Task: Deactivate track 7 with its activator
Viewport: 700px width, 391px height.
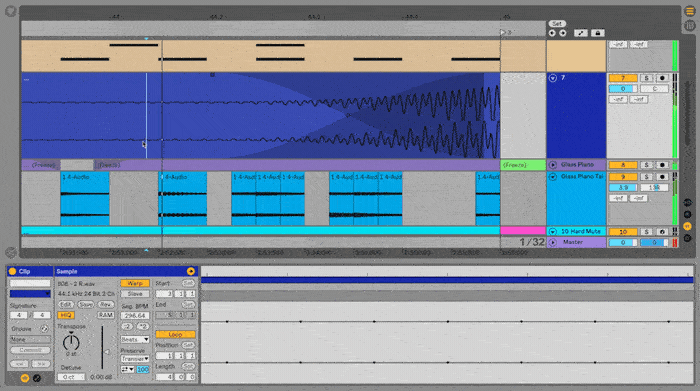Action: point(623,78)
